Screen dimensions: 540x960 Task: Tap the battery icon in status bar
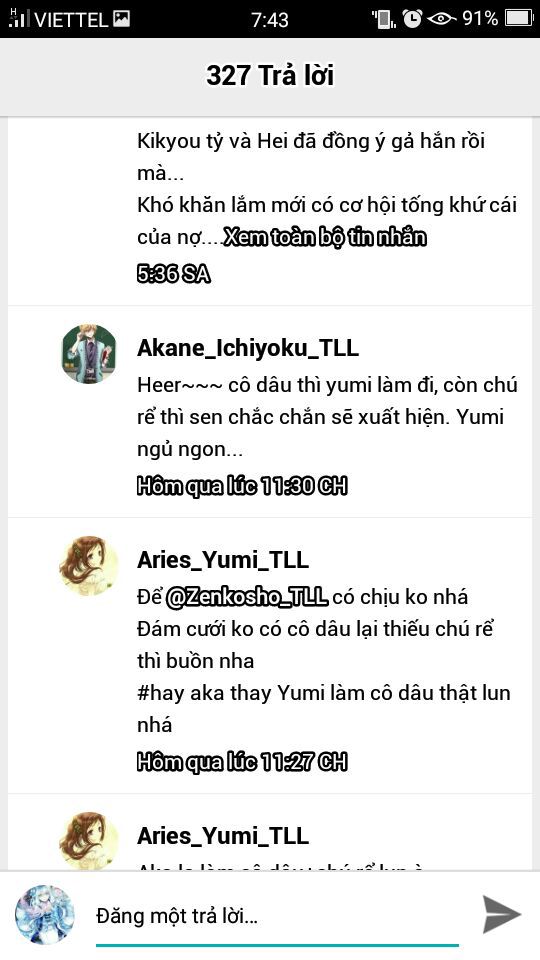pyautogui.click(x=519, y=18)
